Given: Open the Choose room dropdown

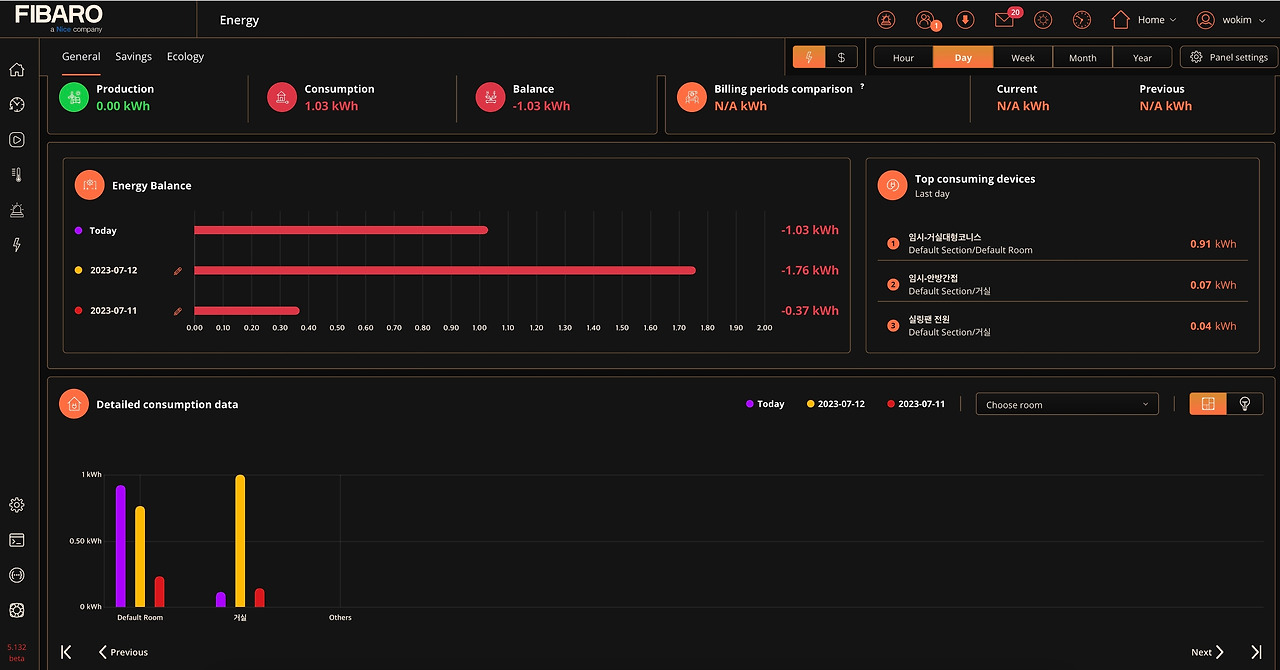Looking at the screenshot, I should point(1067,404).
